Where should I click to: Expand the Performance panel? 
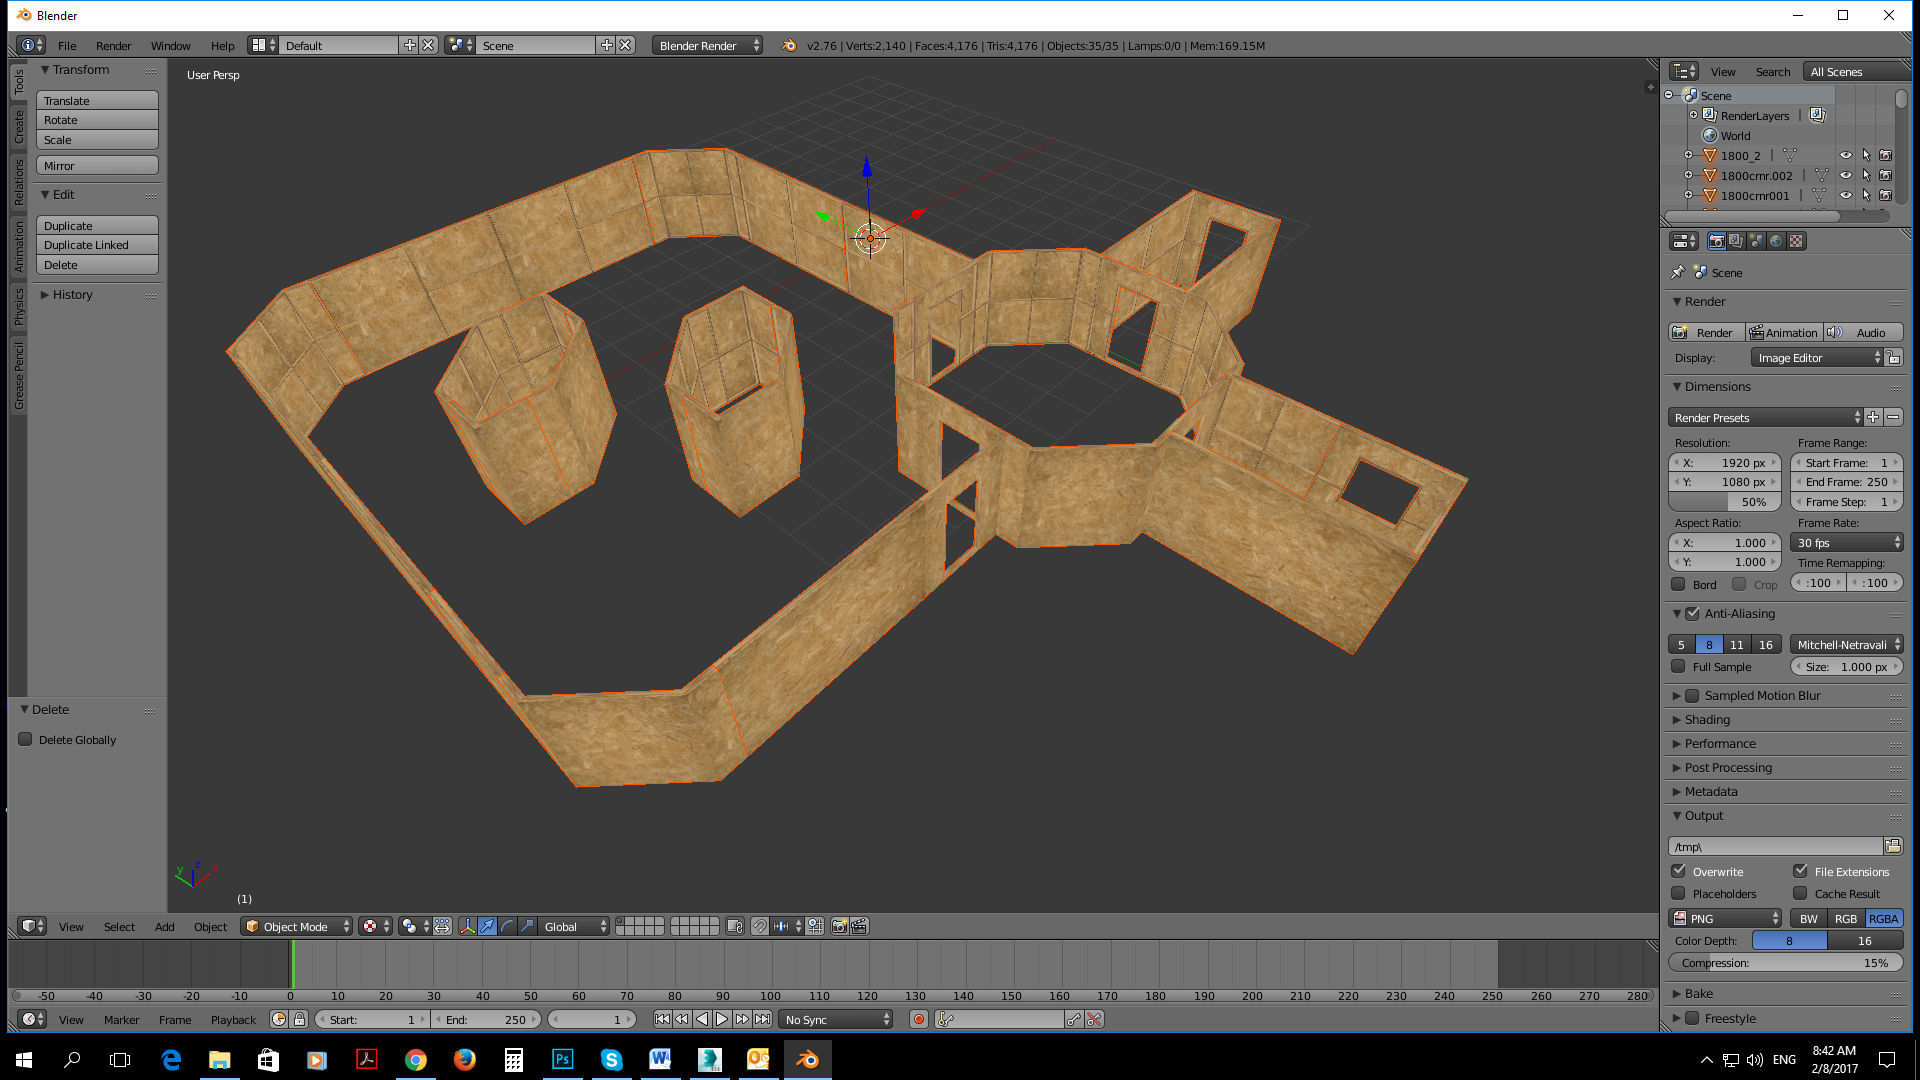[1719, 743]
